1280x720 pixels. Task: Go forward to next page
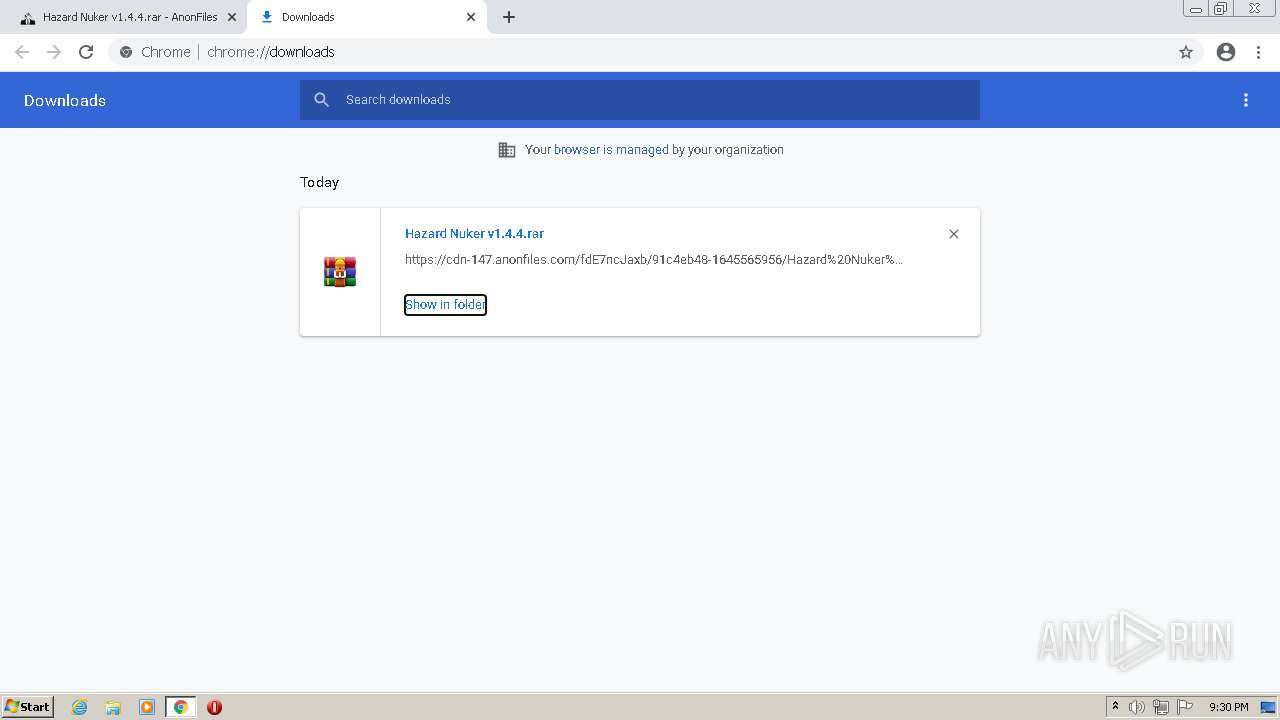coord(54,52)
